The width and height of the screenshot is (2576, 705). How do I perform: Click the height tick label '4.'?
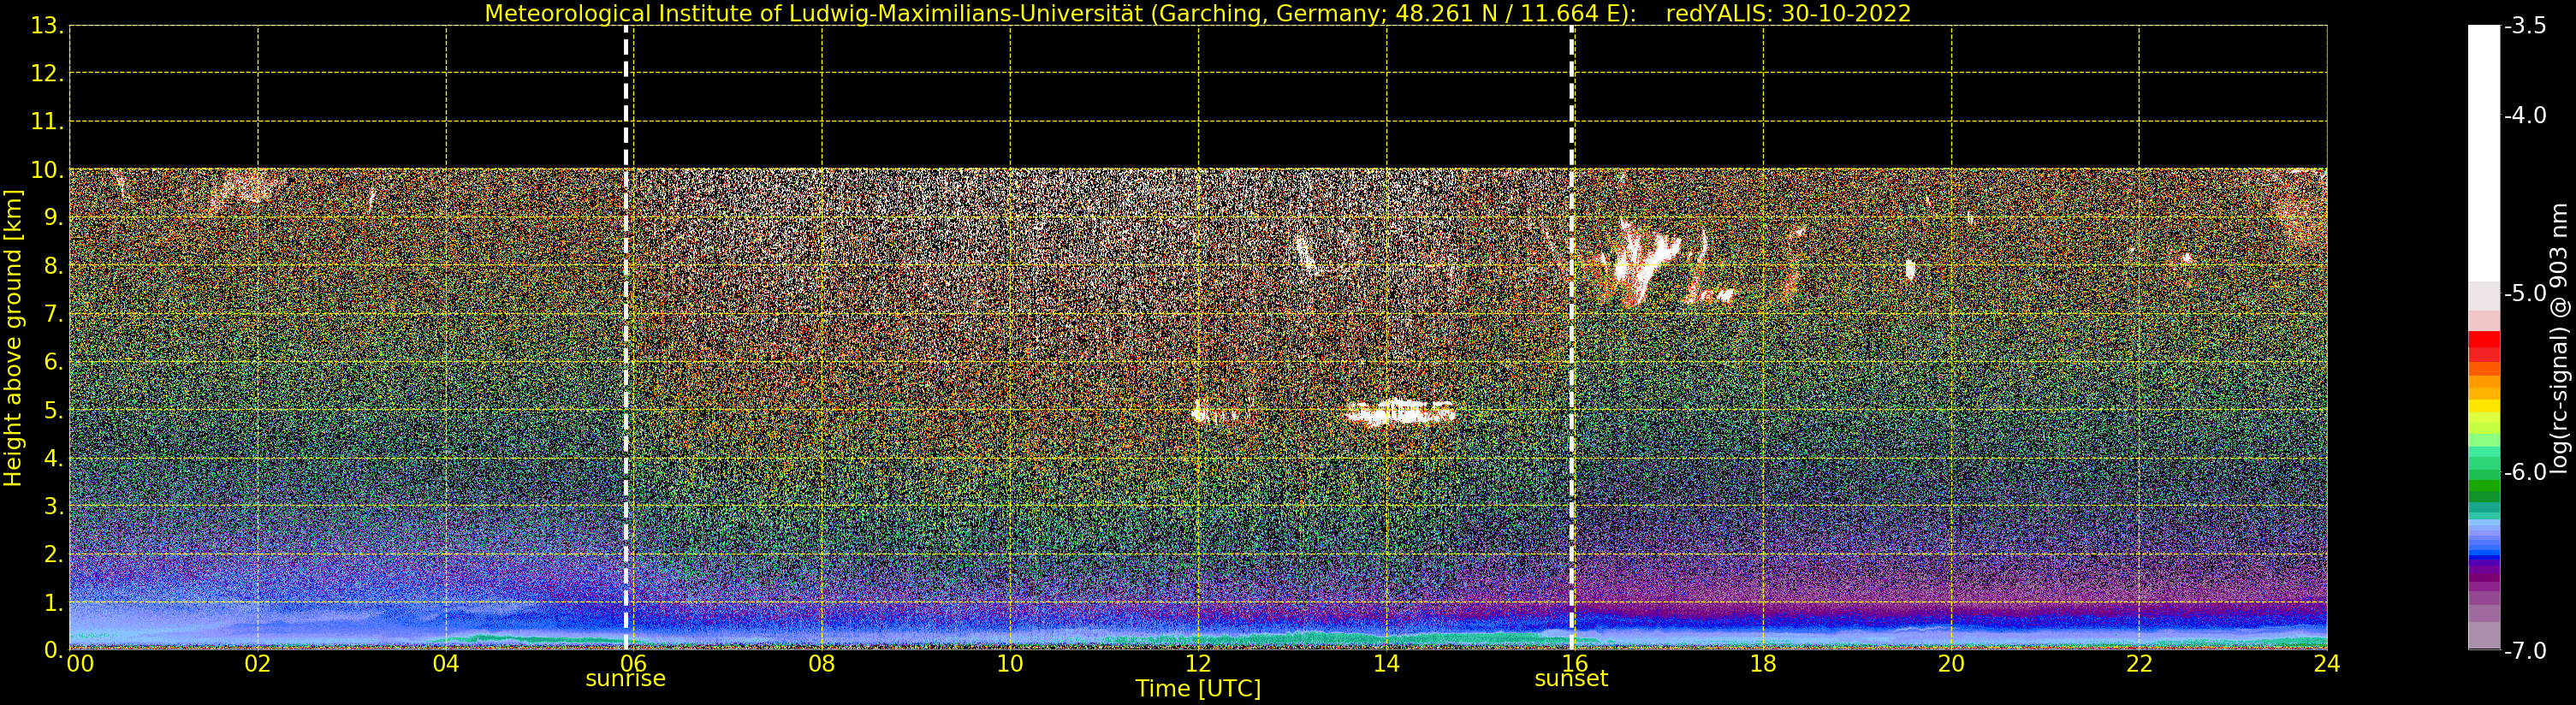[x=54, y=459]
